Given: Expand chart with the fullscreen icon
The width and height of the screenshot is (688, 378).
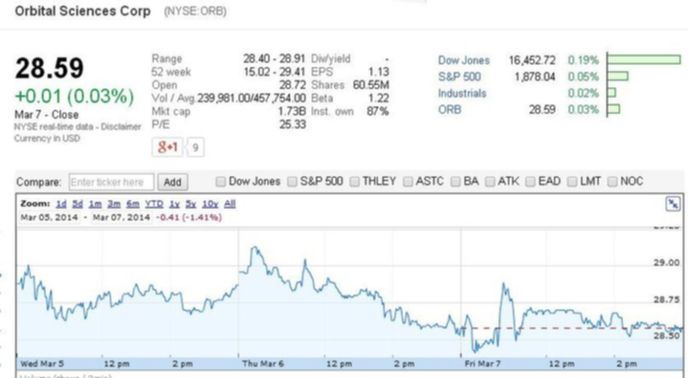Looking at the screenshot, I should tap(673, 204).
